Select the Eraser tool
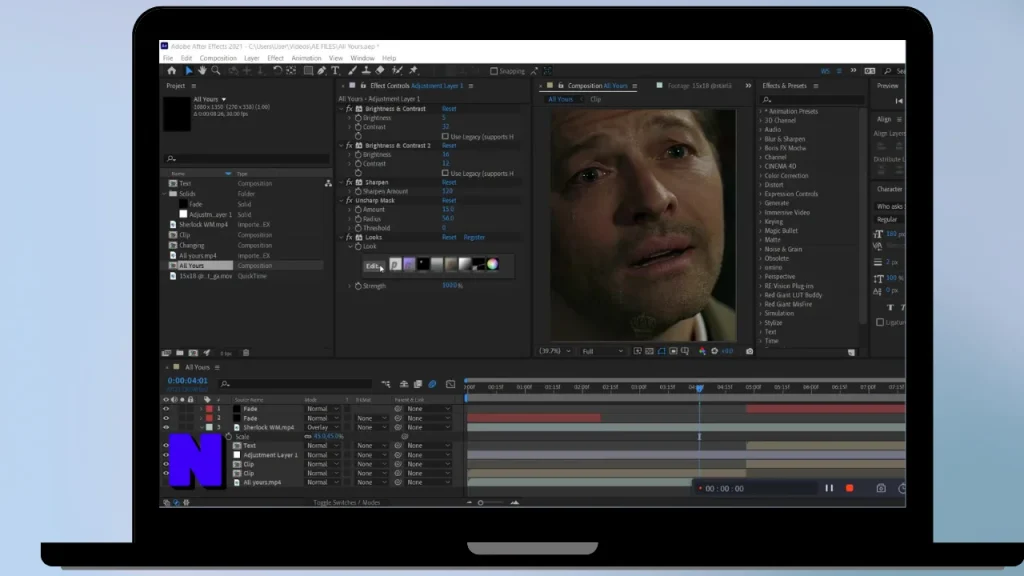Viewport: 1024px width, 576px height. click(380, 71)
